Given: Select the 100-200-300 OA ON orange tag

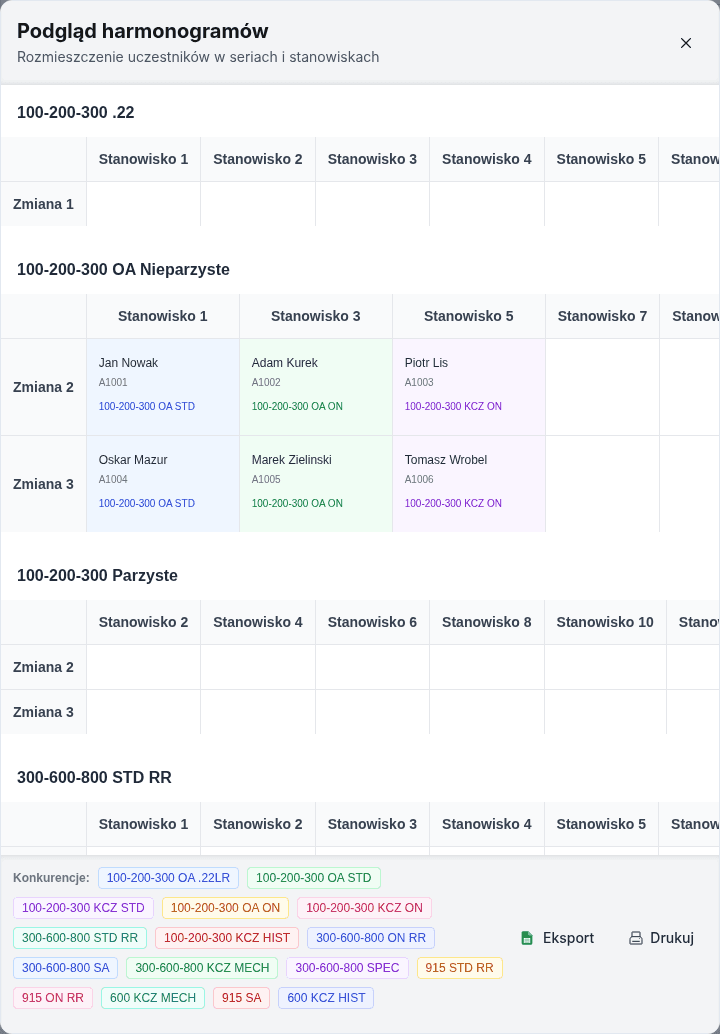Looking at the screenshot, I should point(225,907).
